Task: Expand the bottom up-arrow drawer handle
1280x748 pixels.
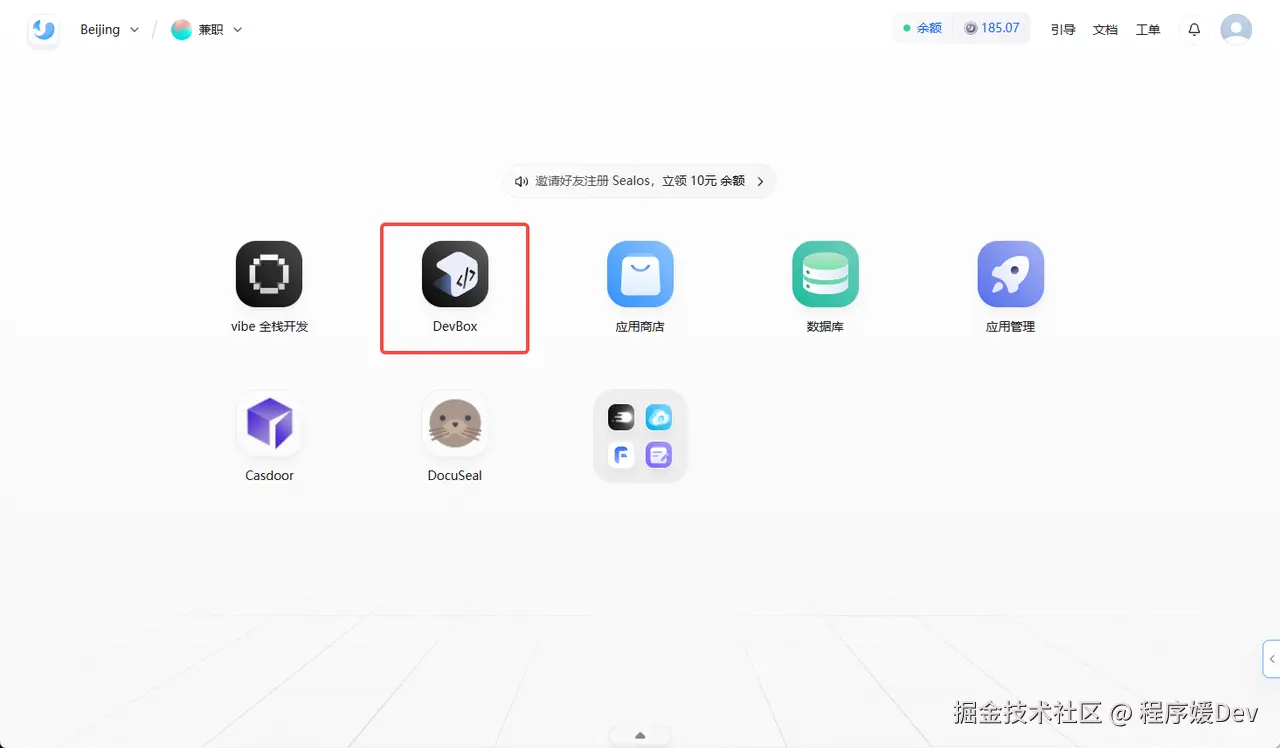Action: coord(640,736)
